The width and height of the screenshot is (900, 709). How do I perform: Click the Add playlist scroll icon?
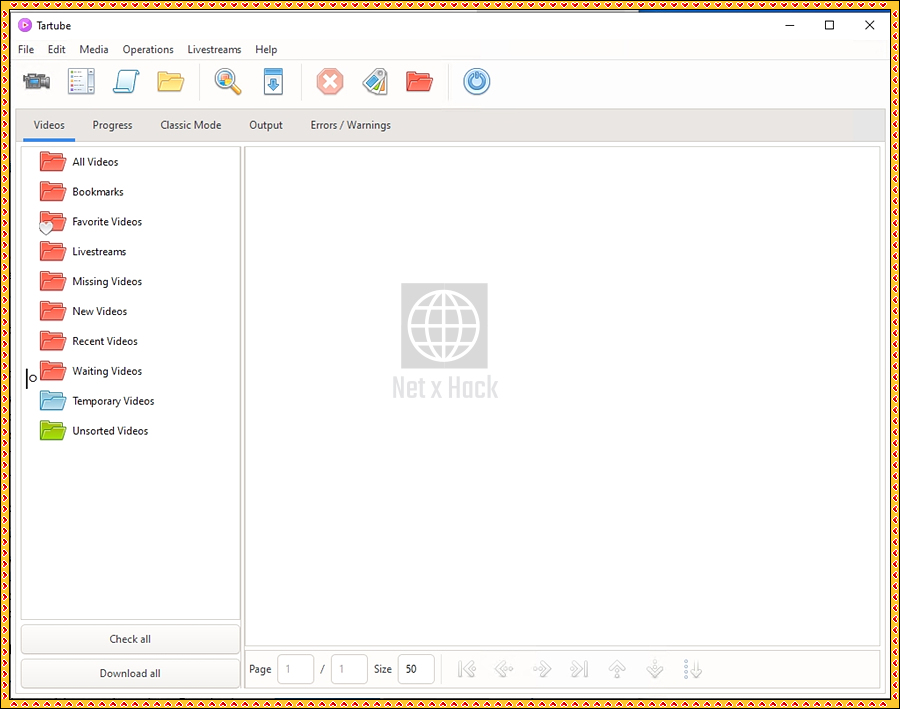tap(126, 82)
